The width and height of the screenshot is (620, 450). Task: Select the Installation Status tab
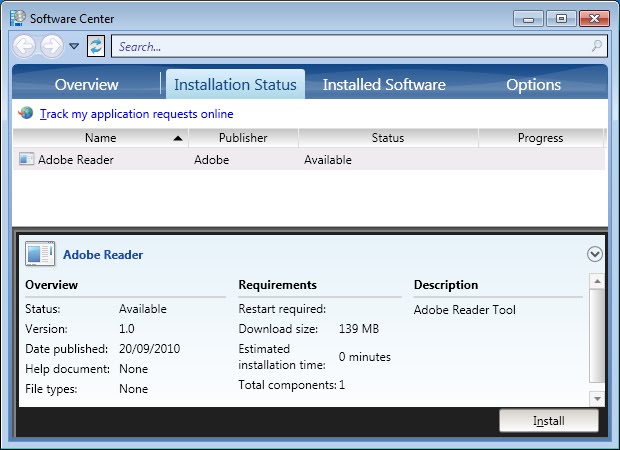(x=235, y=84)
